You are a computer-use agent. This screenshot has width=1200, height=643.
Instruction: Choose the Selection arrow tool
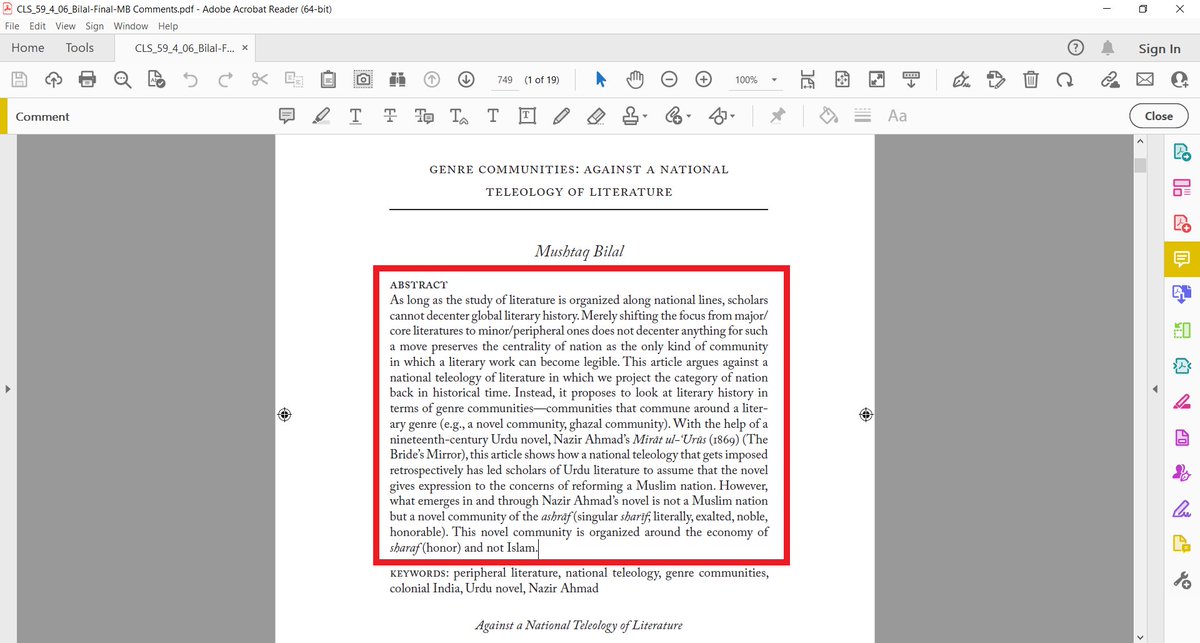pos(600,80)
